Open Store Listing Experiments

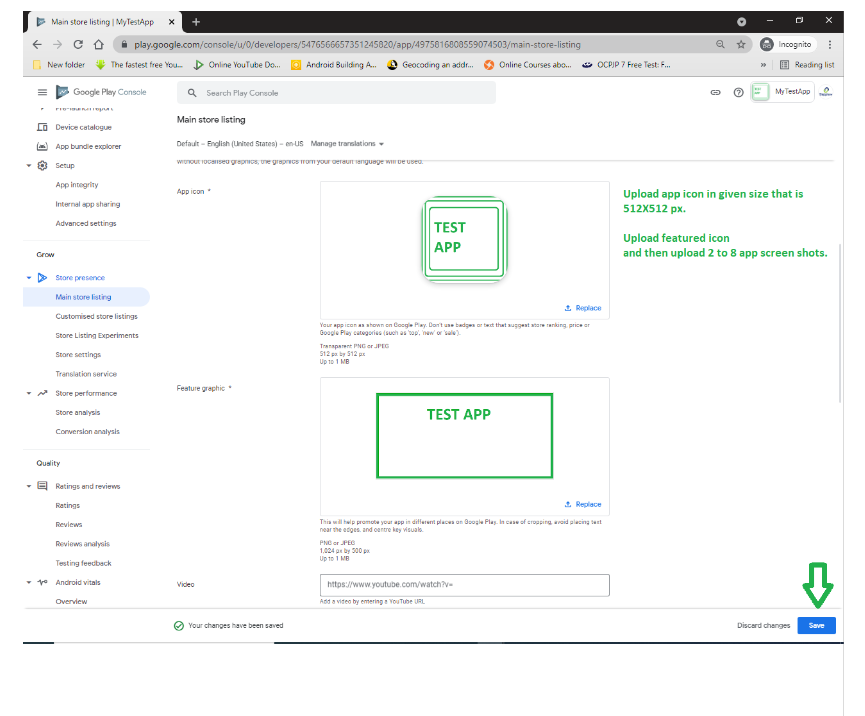click(x=97, y=335)
